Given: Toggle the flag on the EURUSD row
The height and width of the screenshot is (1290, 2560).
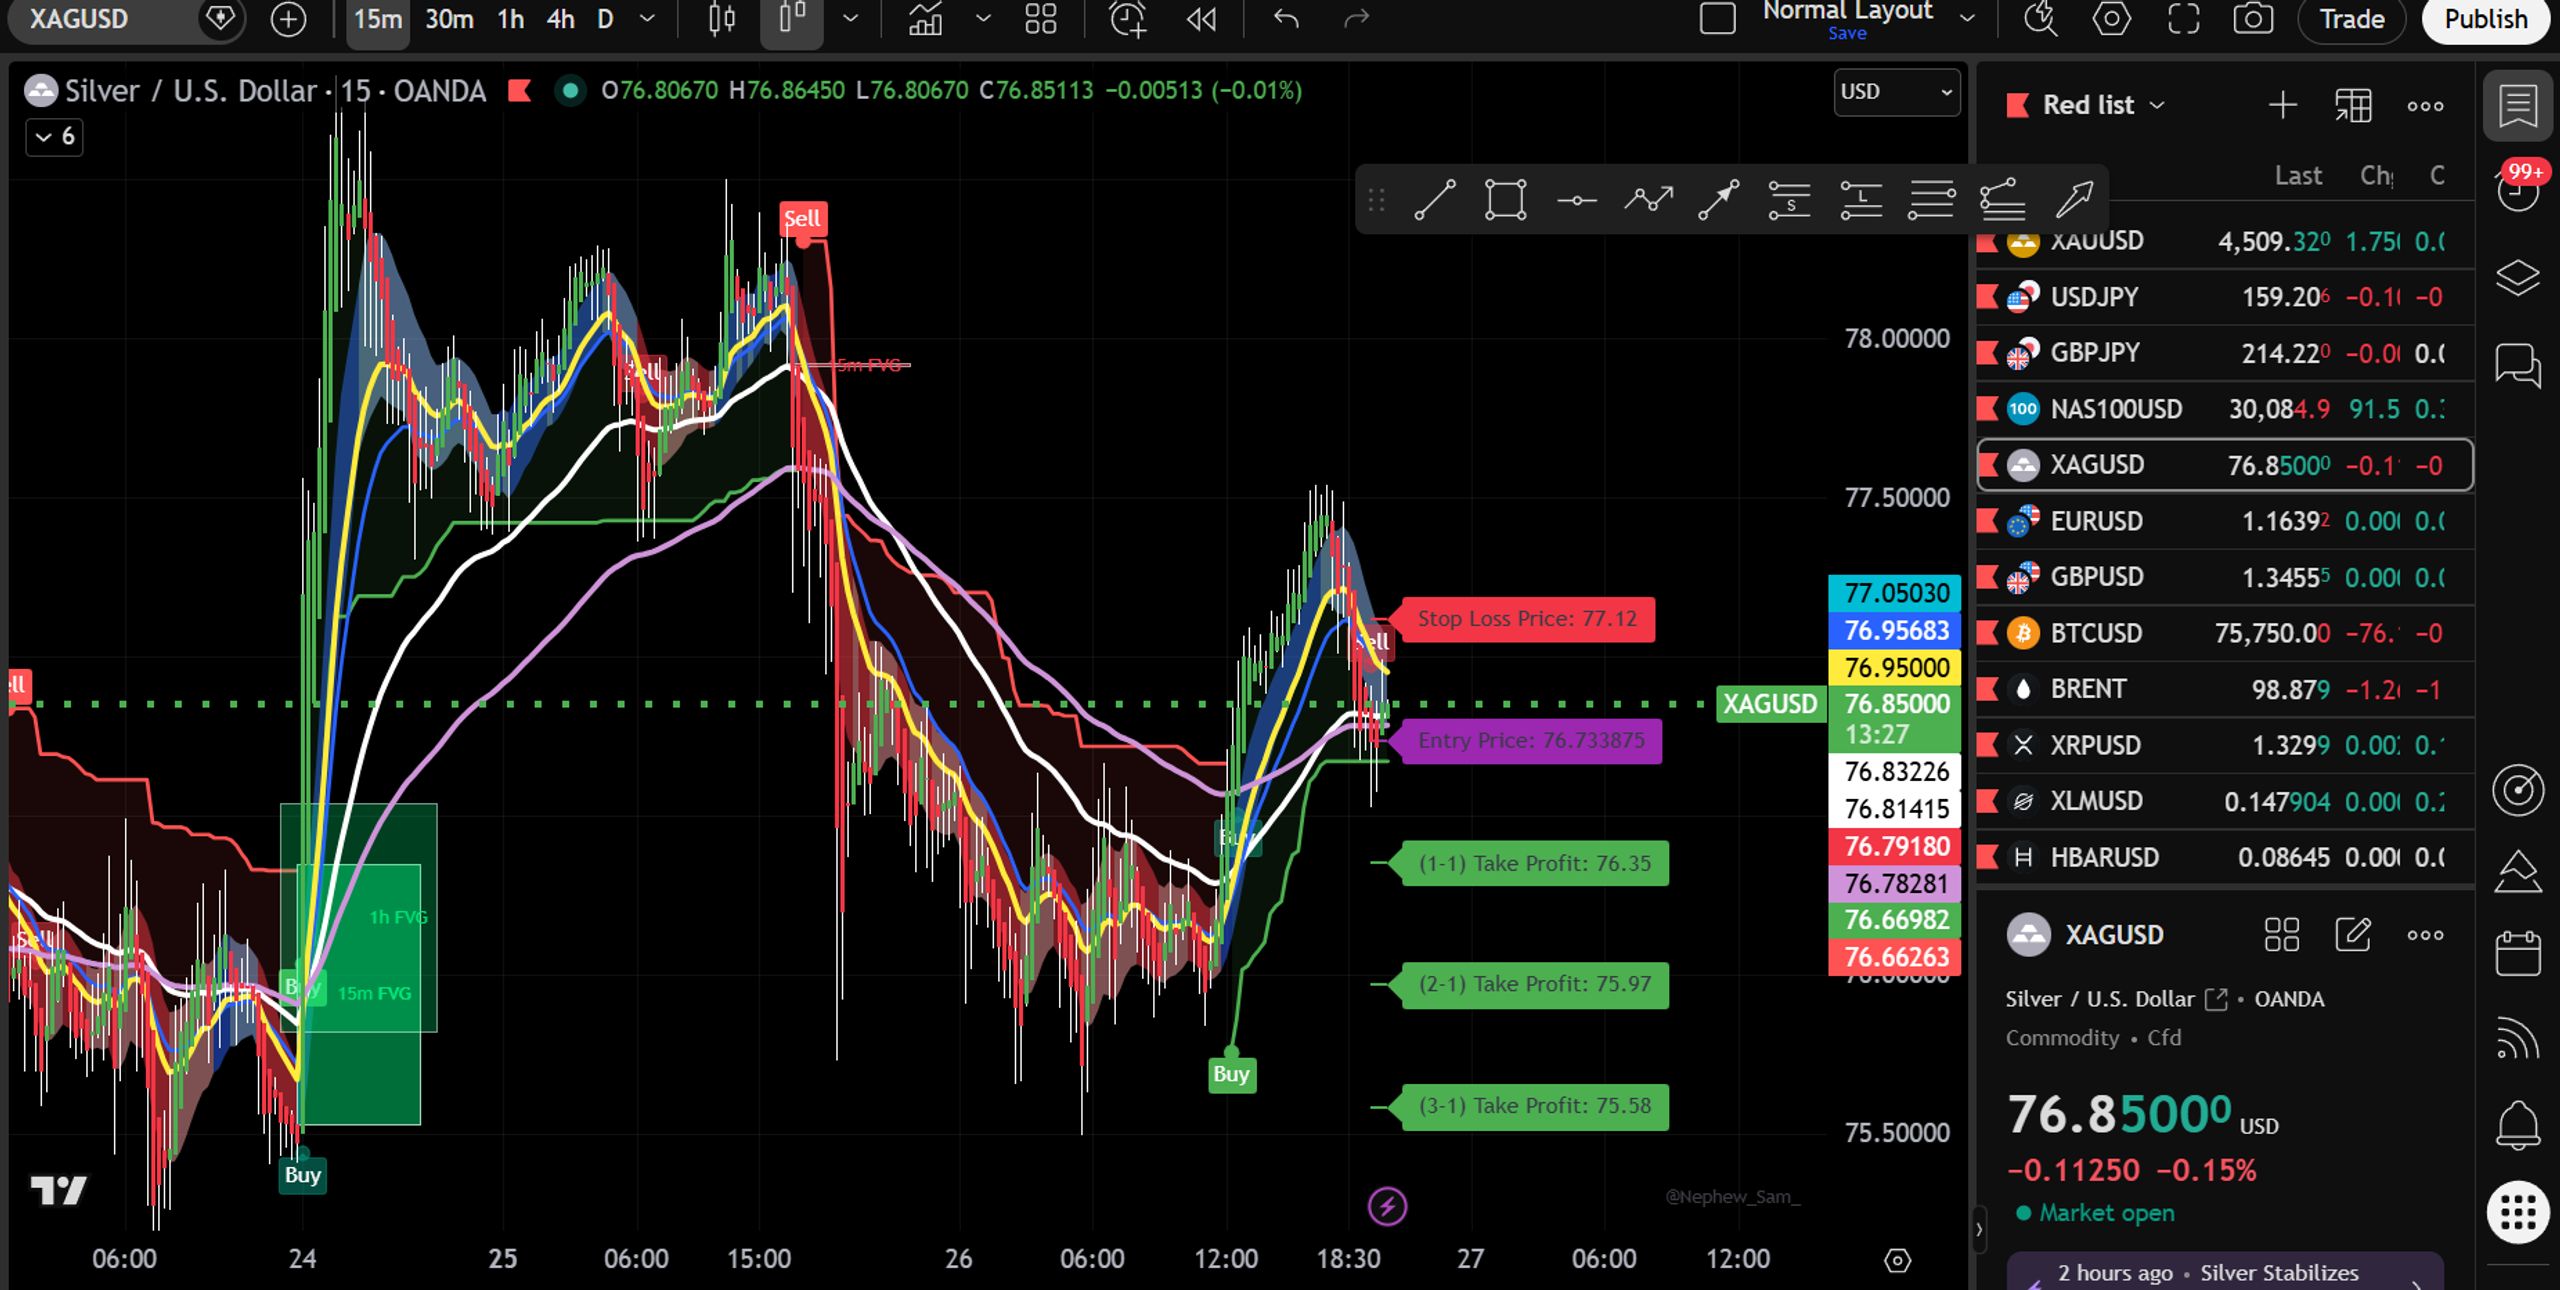Looking at the screenshot, I should click(x=1988, y=521).
